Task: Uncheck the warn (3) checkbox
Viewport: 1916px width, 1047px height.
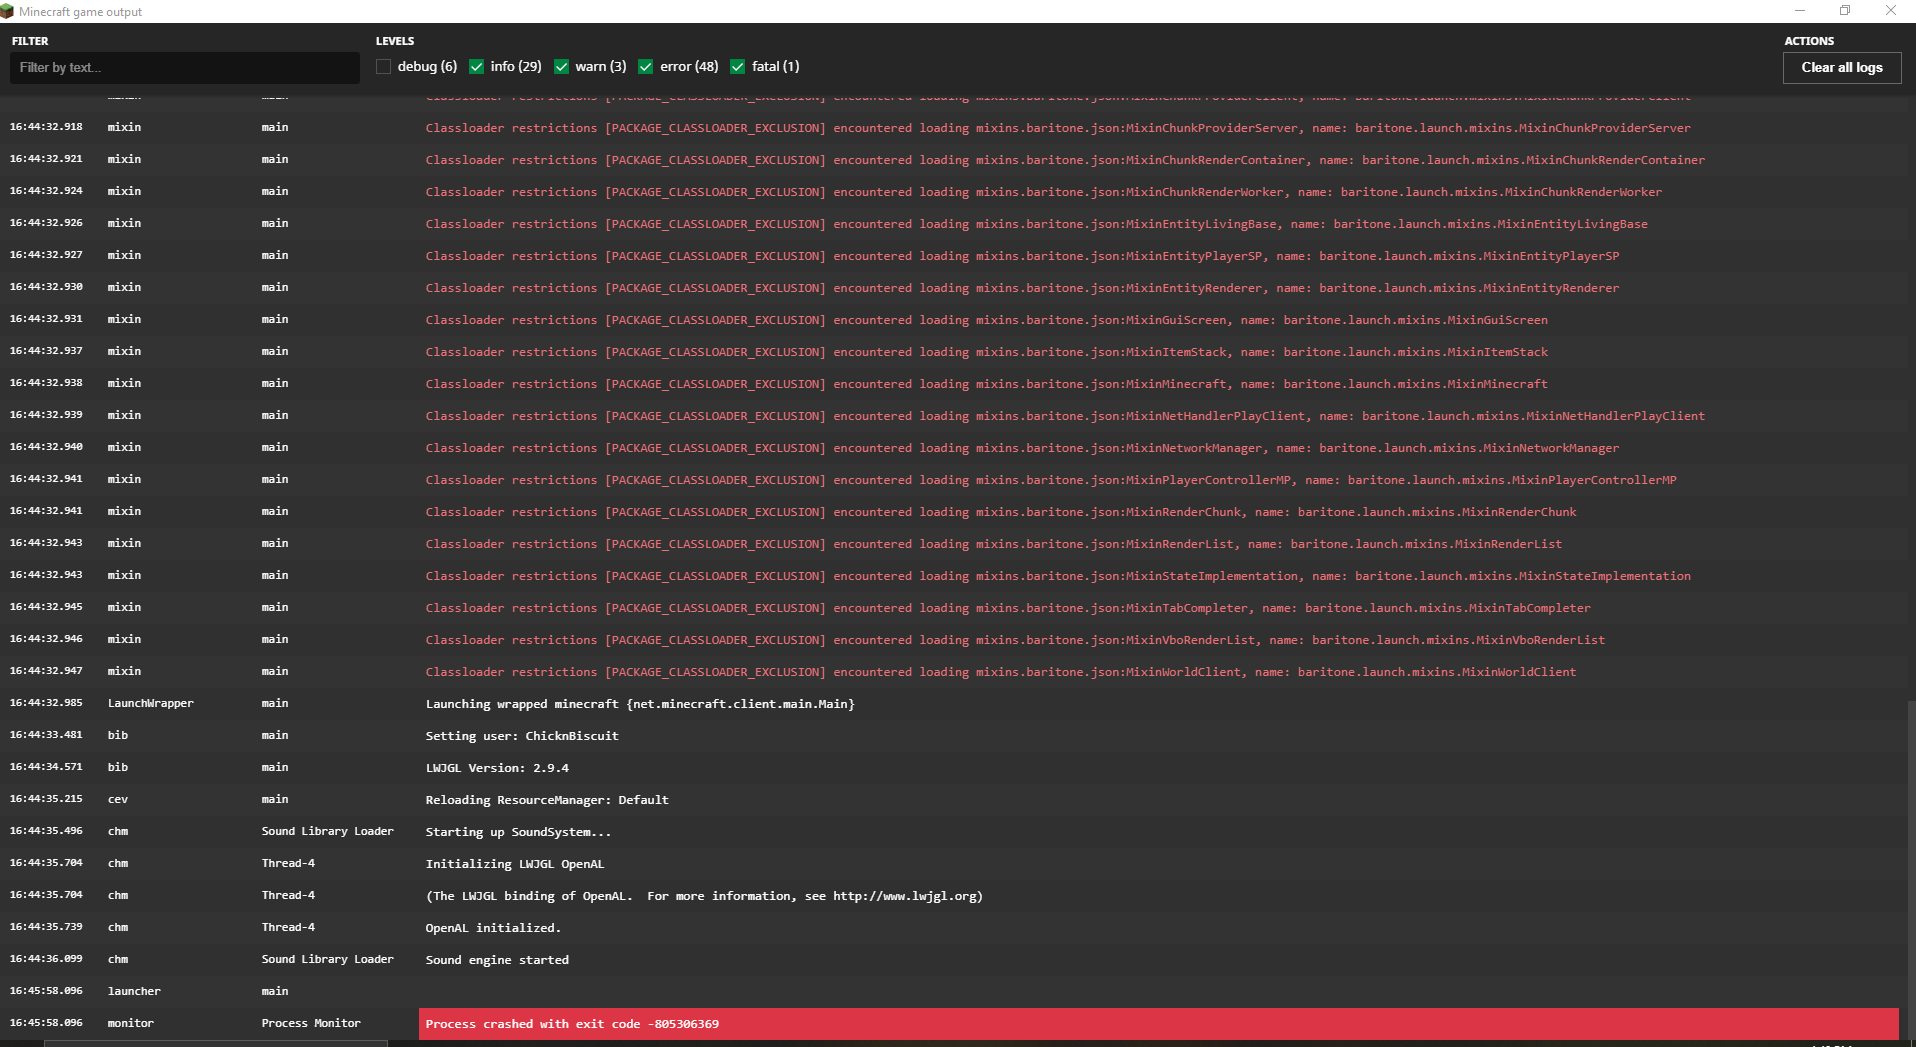Action: (x=562, y=66)
